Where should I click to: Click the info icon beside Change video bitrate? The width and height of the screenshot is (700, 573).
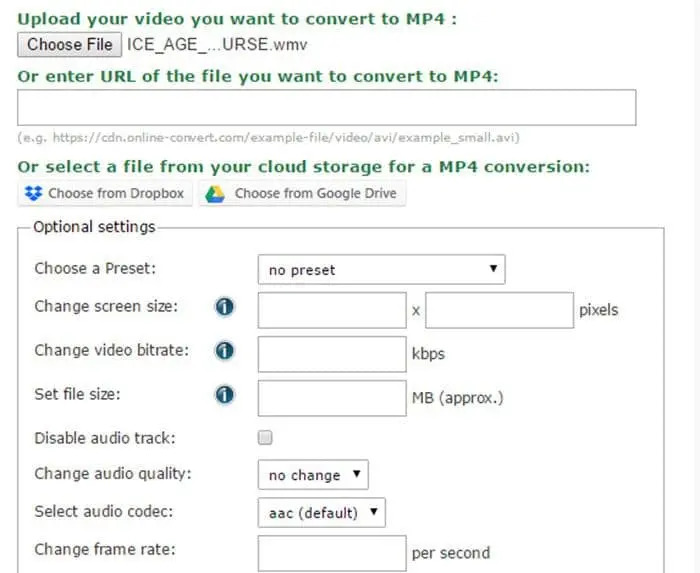pos(225,351)
